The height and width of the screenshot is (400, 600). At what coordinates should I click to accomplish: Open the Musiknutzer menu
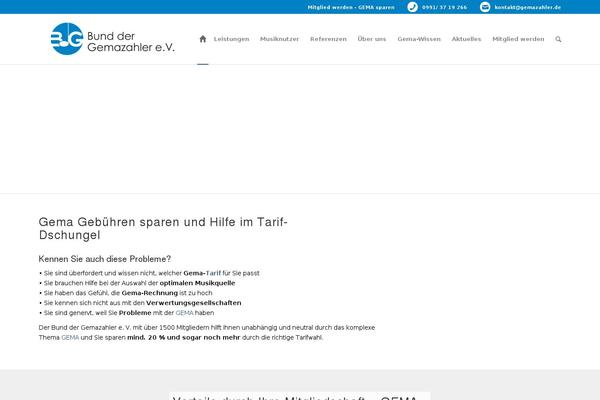pos(279,39)
